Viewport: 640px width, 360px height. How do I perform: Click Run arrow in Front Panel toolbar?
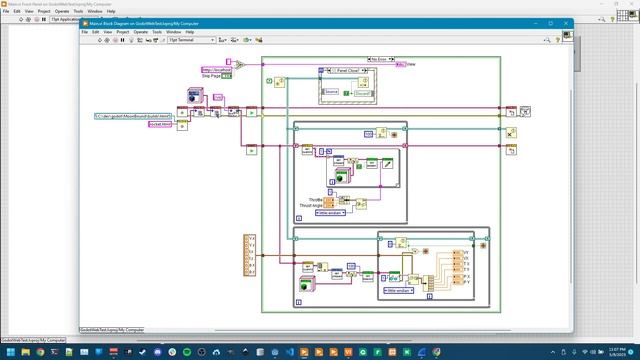21,19
